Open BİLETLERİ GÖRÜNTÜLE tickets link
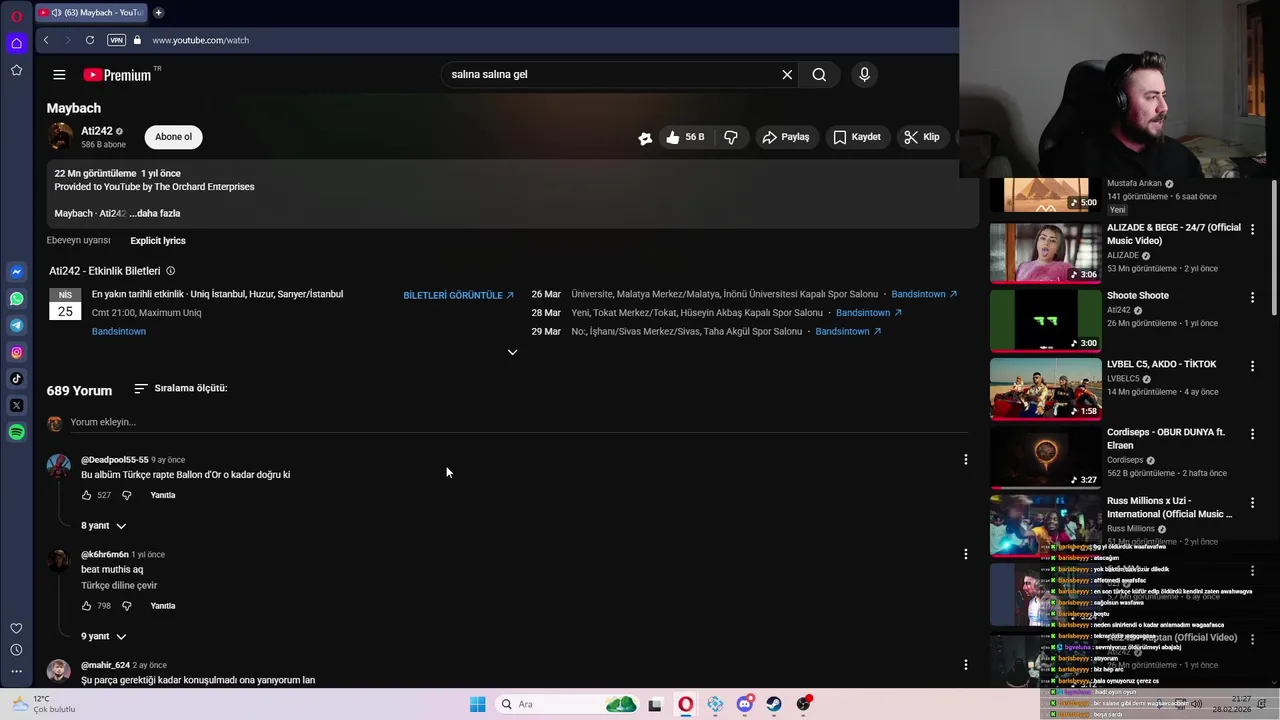The height and width of the screenshot is (720, 1280). tap(458, 296)
